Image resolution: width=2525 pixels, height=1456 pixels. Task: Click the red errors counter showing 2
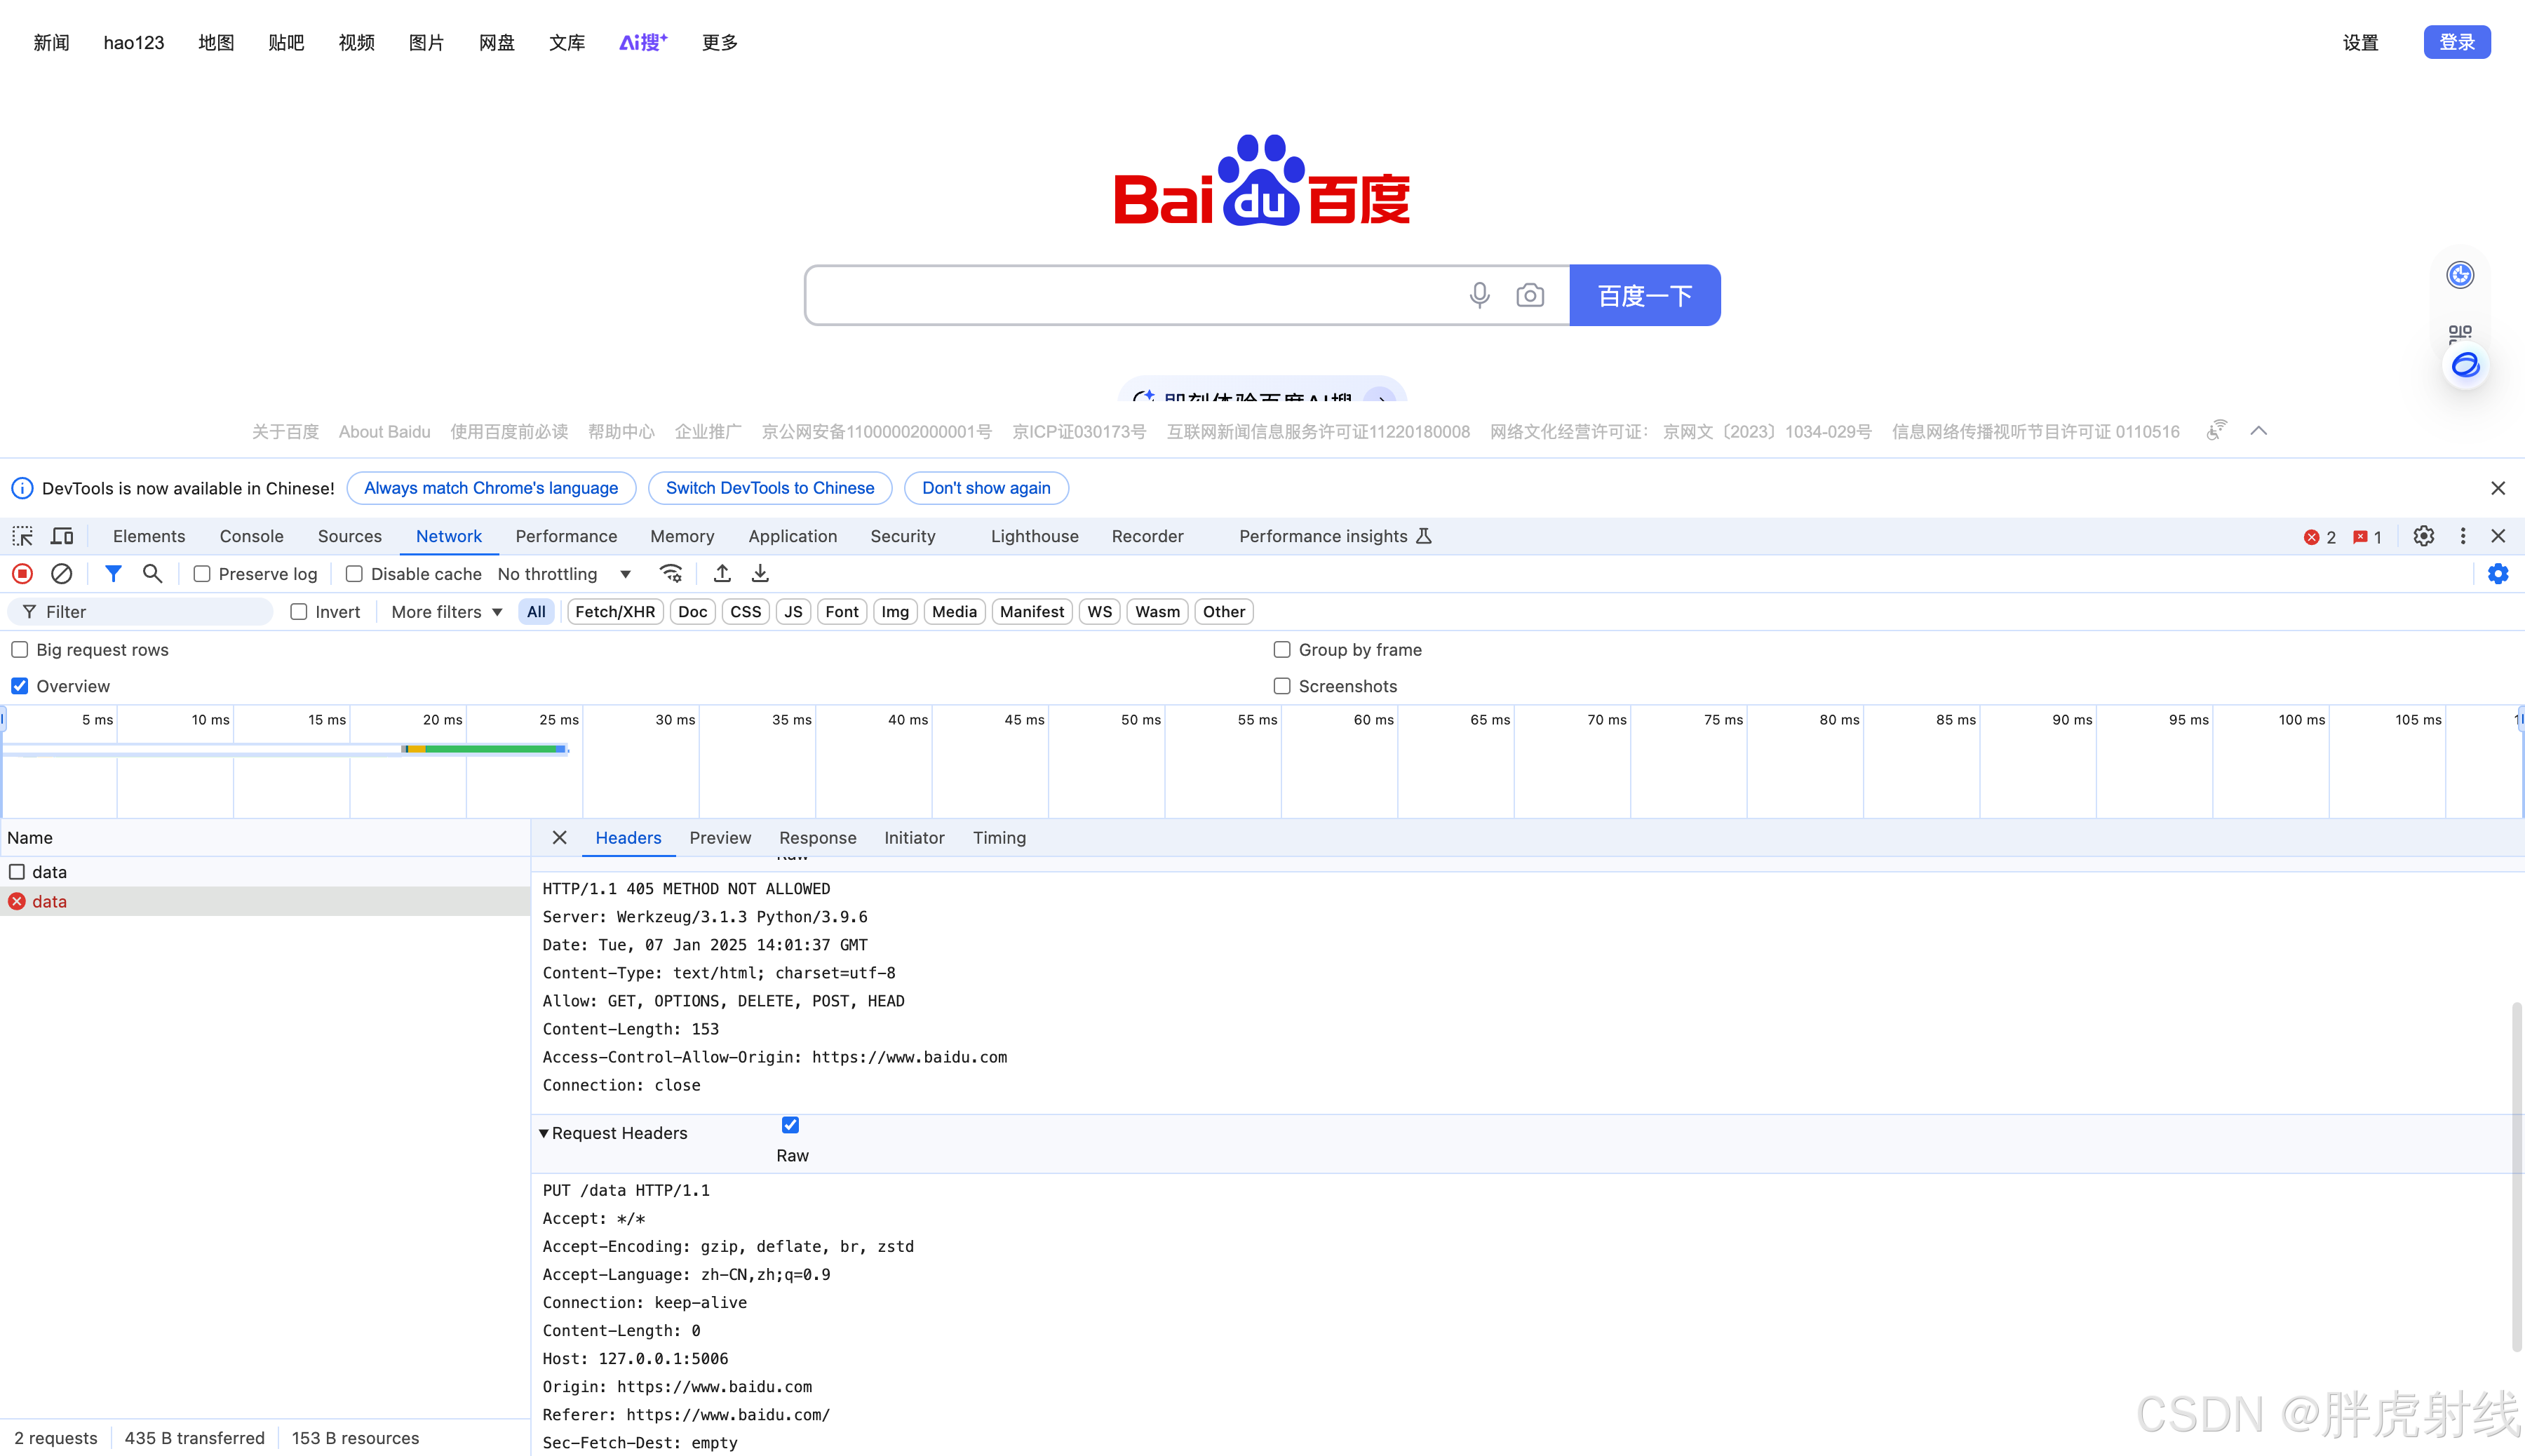[2320, 537]
